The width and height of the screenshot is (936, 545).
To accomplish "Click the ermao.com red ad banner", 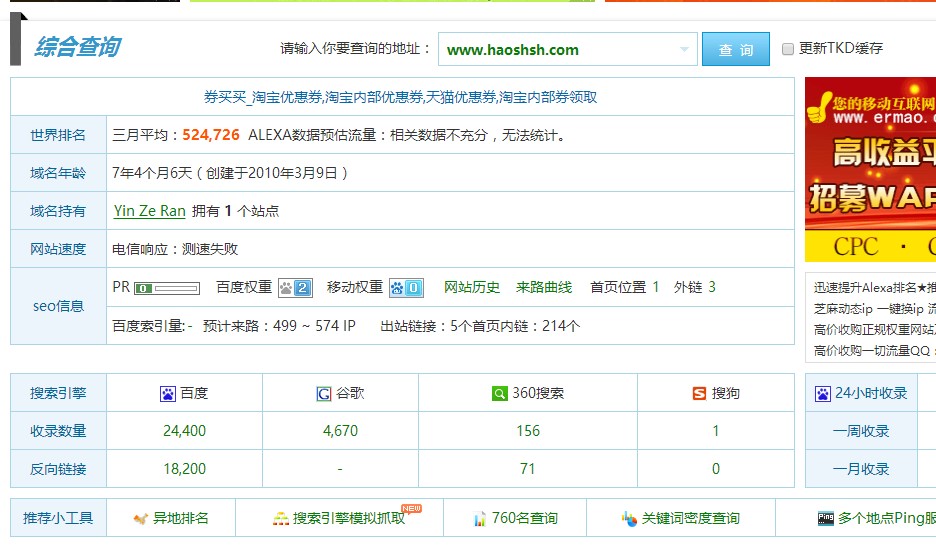I will pyautogui.click(x=870, y=170).
